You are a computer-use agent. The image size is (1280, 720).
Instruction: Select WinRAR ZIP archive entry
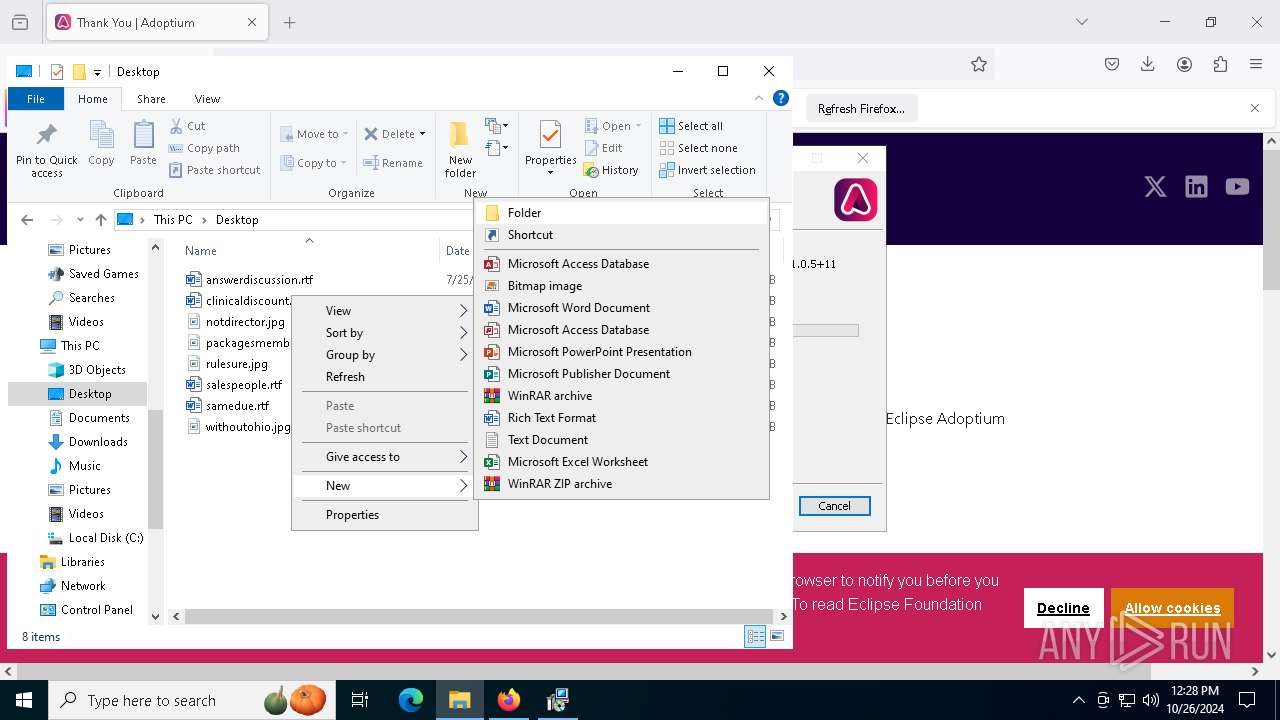(621, 484)
